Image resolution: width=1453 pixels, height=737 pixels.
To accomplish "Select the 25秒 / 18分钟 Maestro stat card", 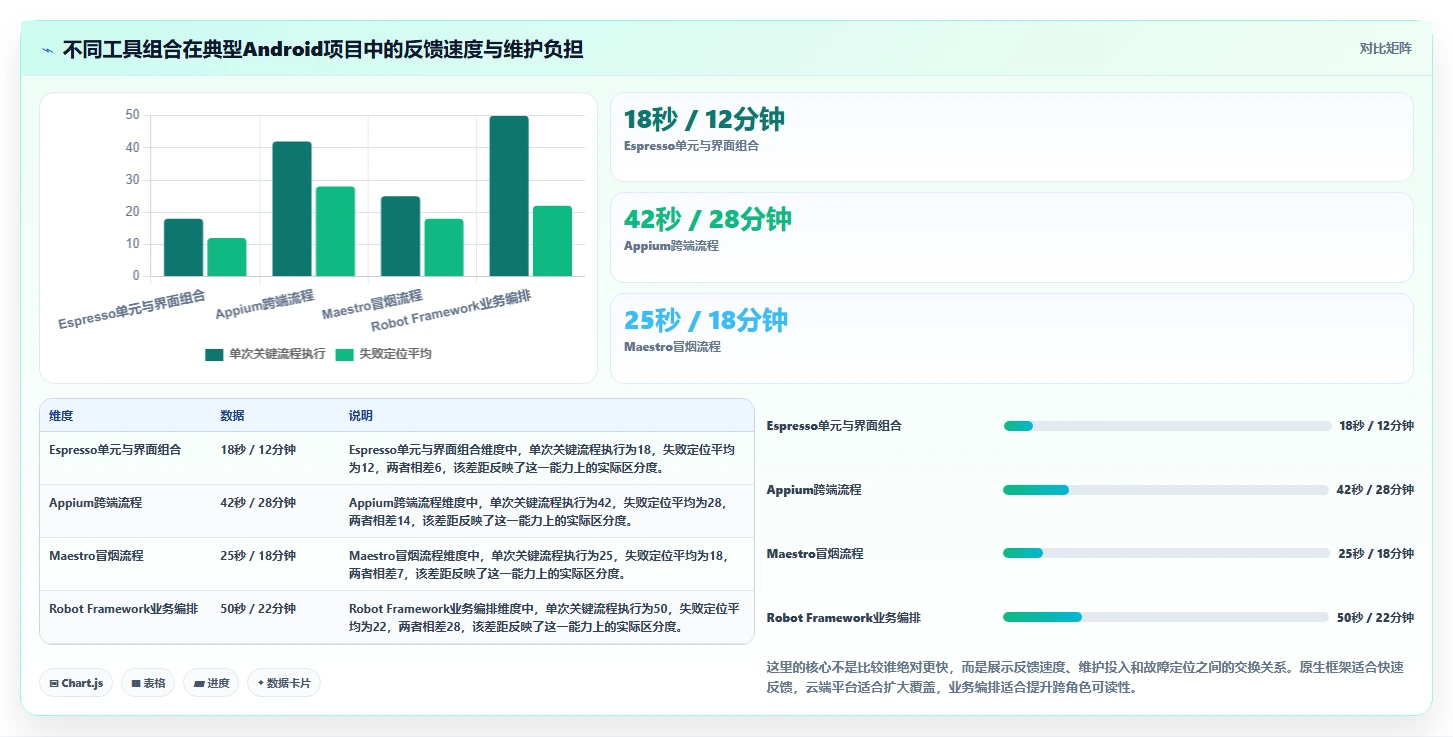I will point(1011,338).
